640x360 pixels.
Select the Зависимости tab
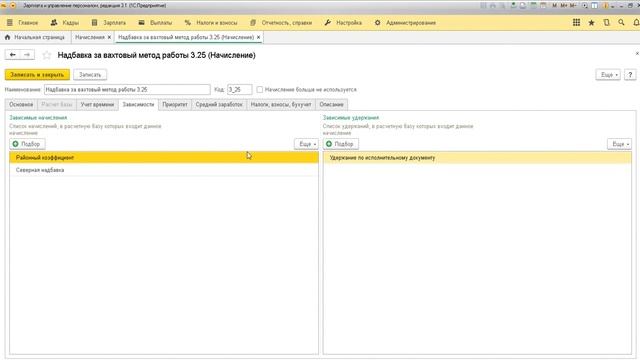[138, 104]
